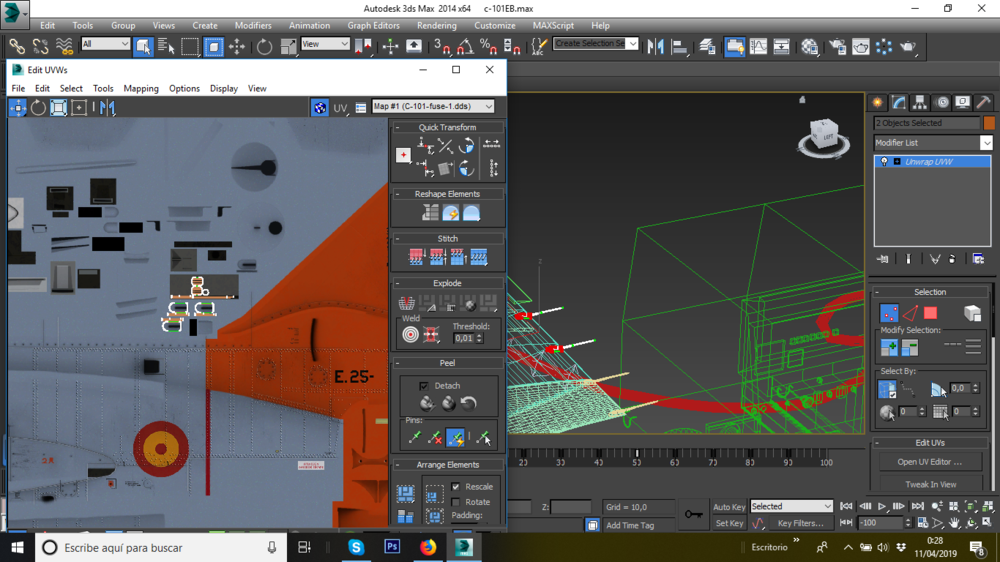Click the Reset Peel icon
Viewport: 1000px width, 562px height.
click(468, 404)
